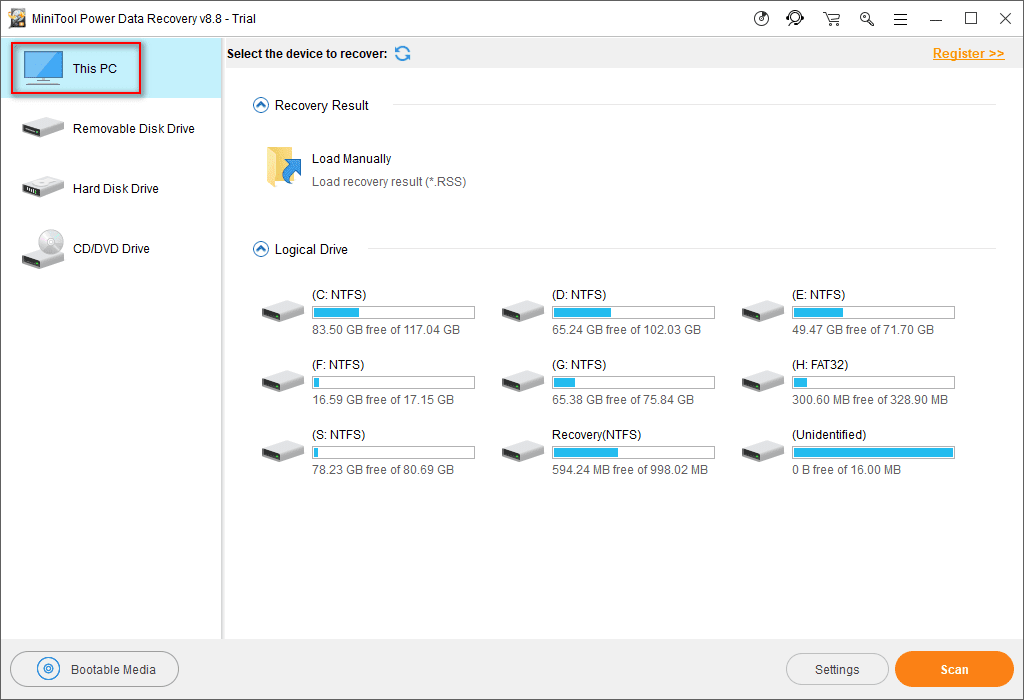Click the (F: NTFS) drive label
The height and width of the screenshot is (700, 1024).
tap(338, 364)
